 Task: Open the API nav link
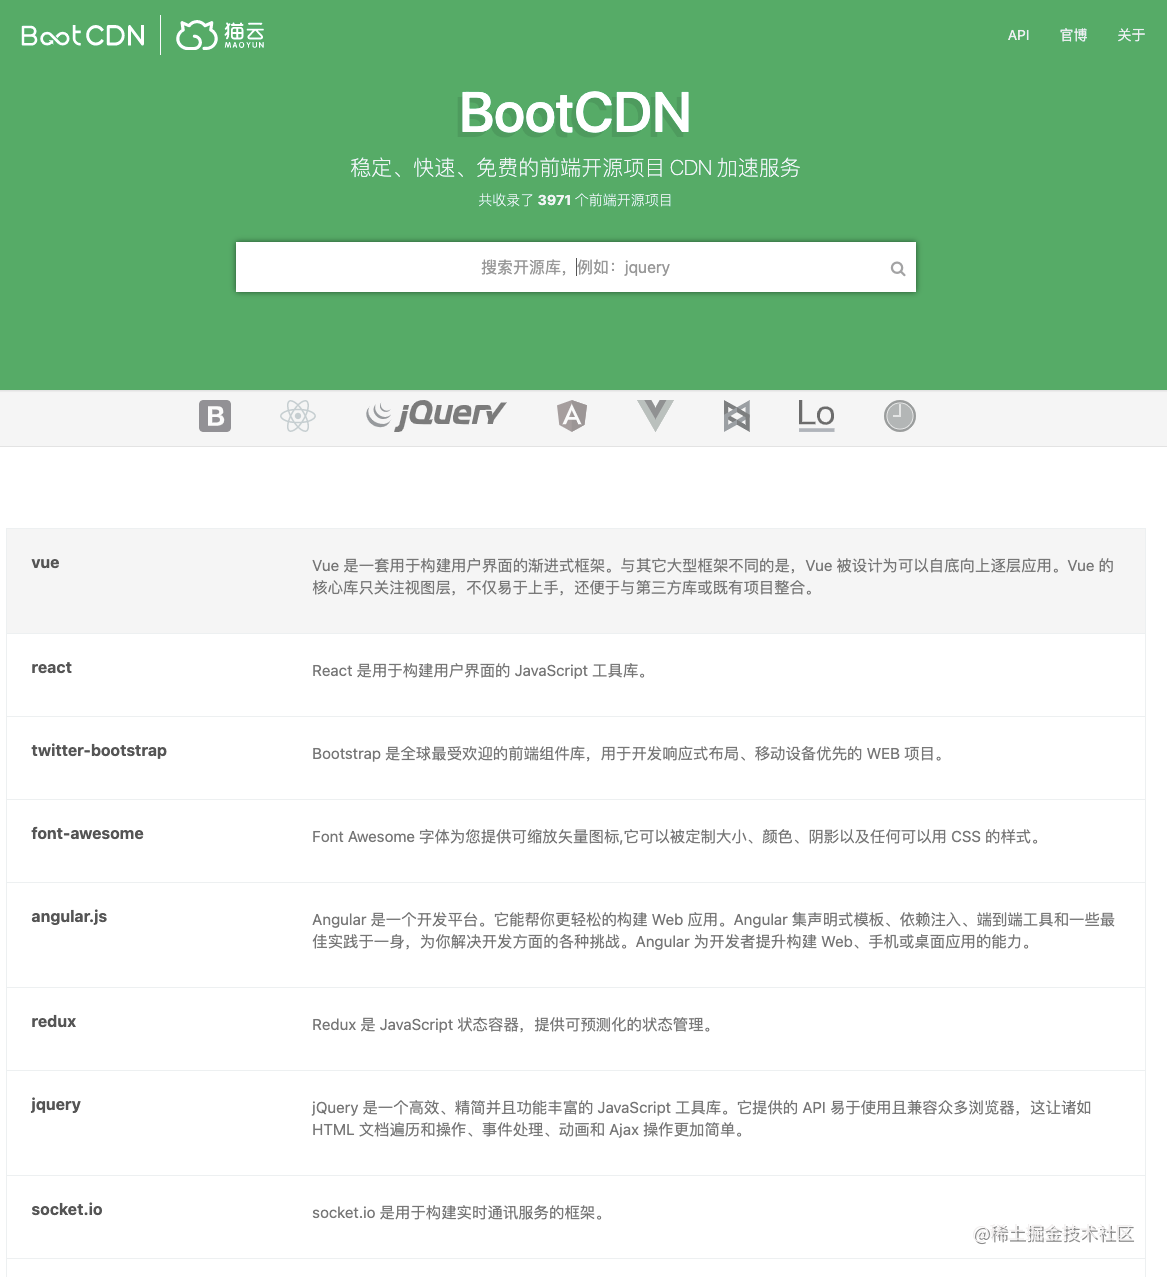pyautogui.click(x=1018, y=35)
